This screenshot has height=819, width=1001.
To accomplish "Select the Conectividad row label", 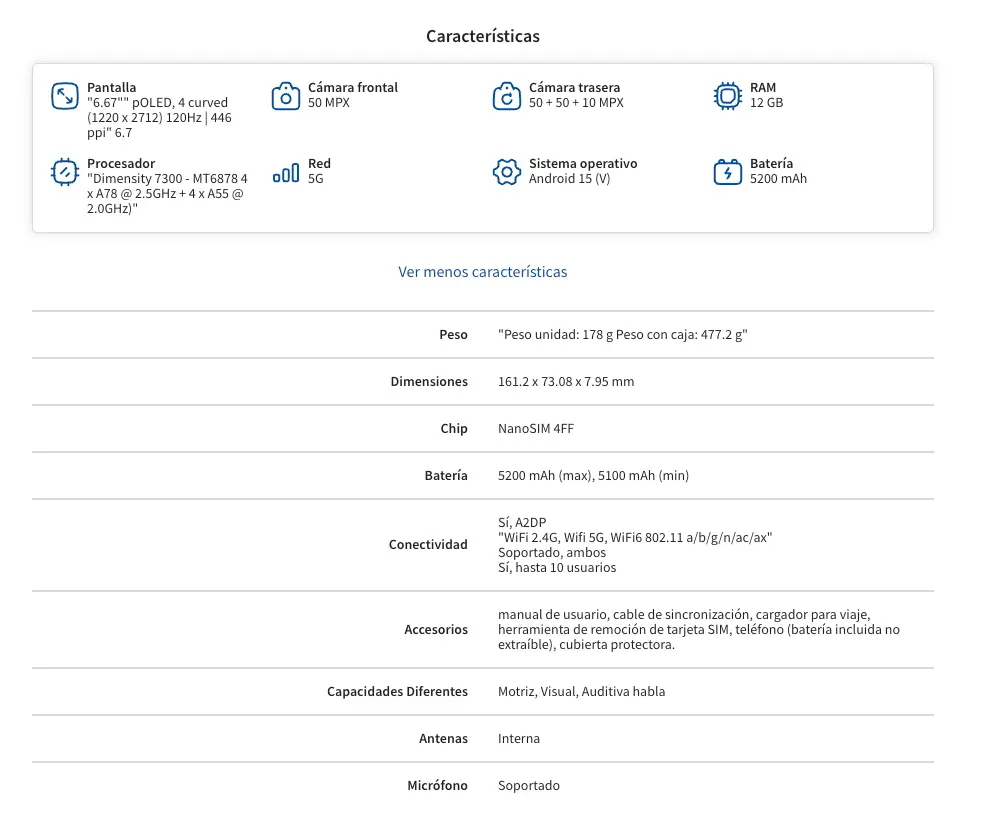I will [x=428, y=545].
